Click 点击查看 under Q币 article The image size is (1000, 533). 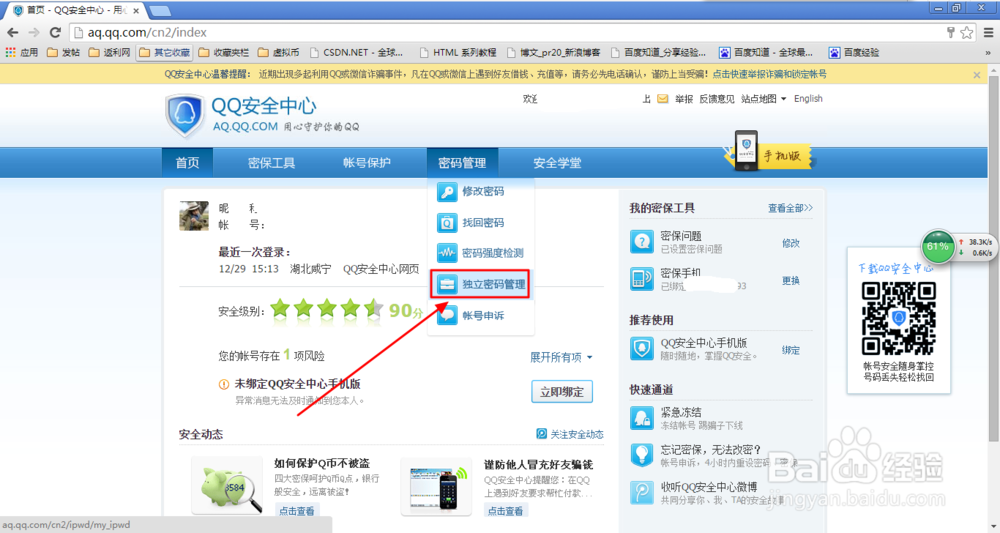coord(297,511)
